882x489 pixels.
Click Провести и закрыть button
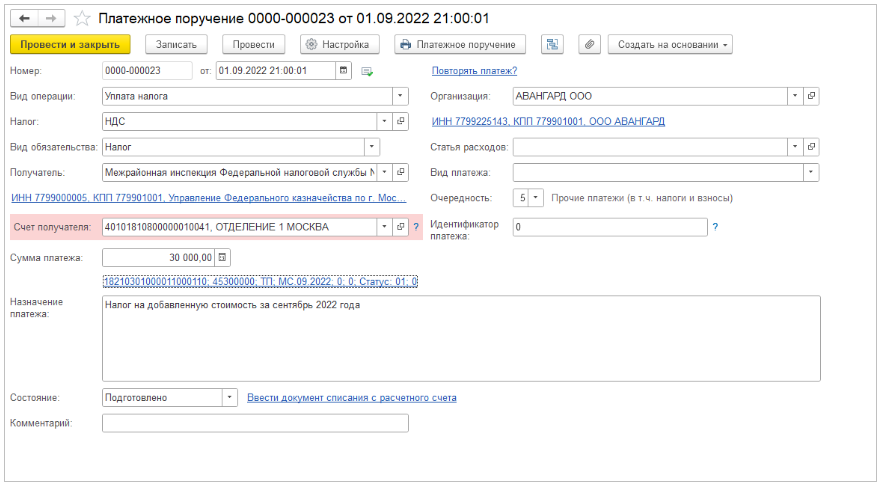coord(70,44)
